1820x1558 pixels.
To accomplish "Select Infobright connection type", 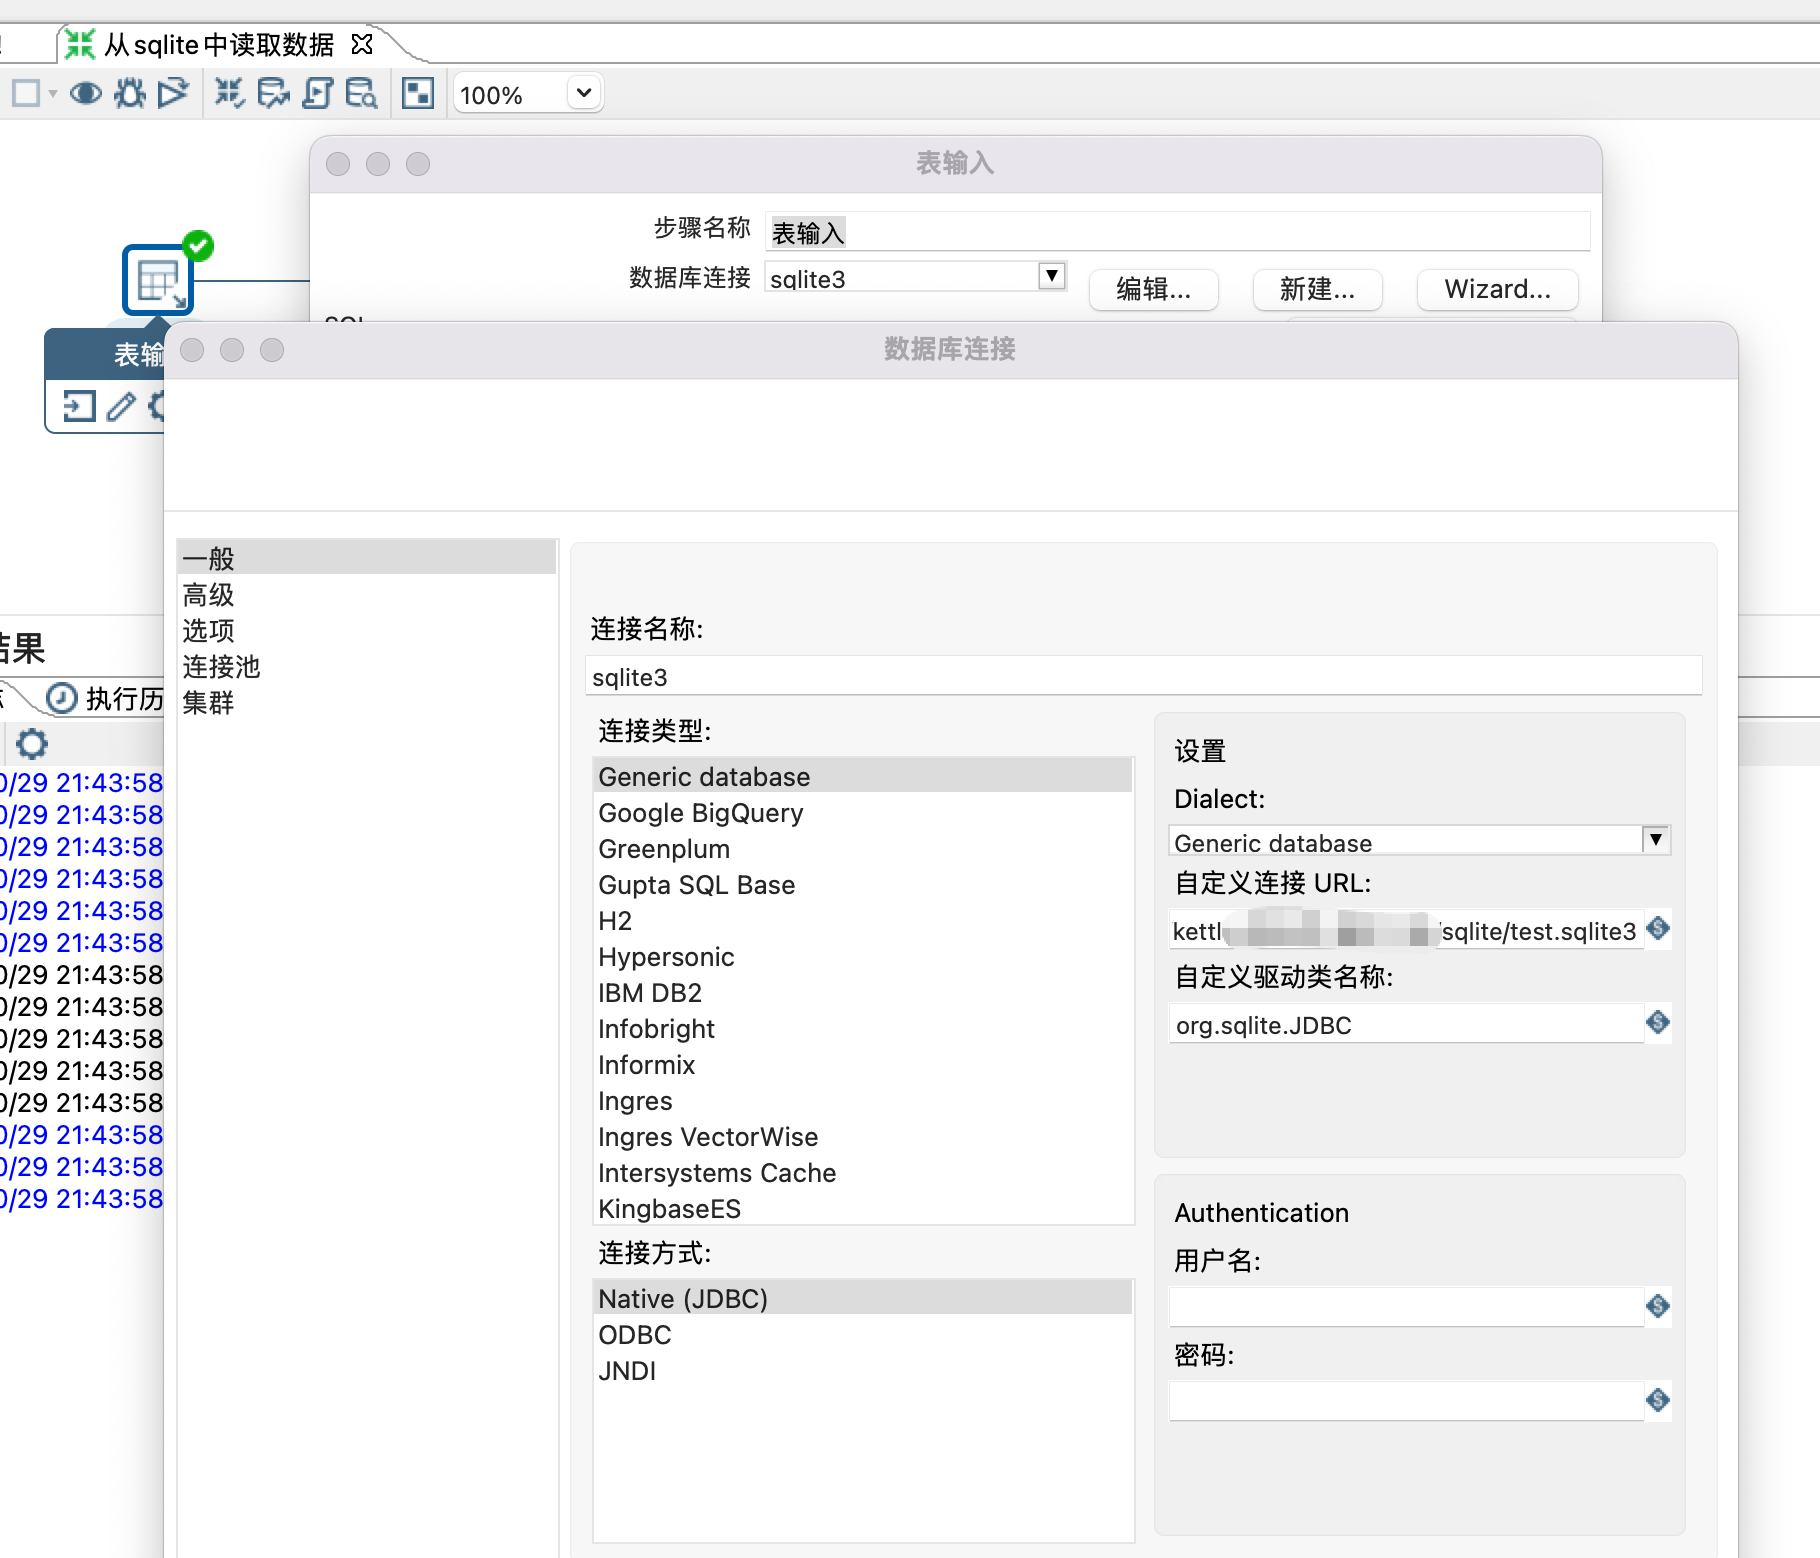I will (x=863, y=1028).
